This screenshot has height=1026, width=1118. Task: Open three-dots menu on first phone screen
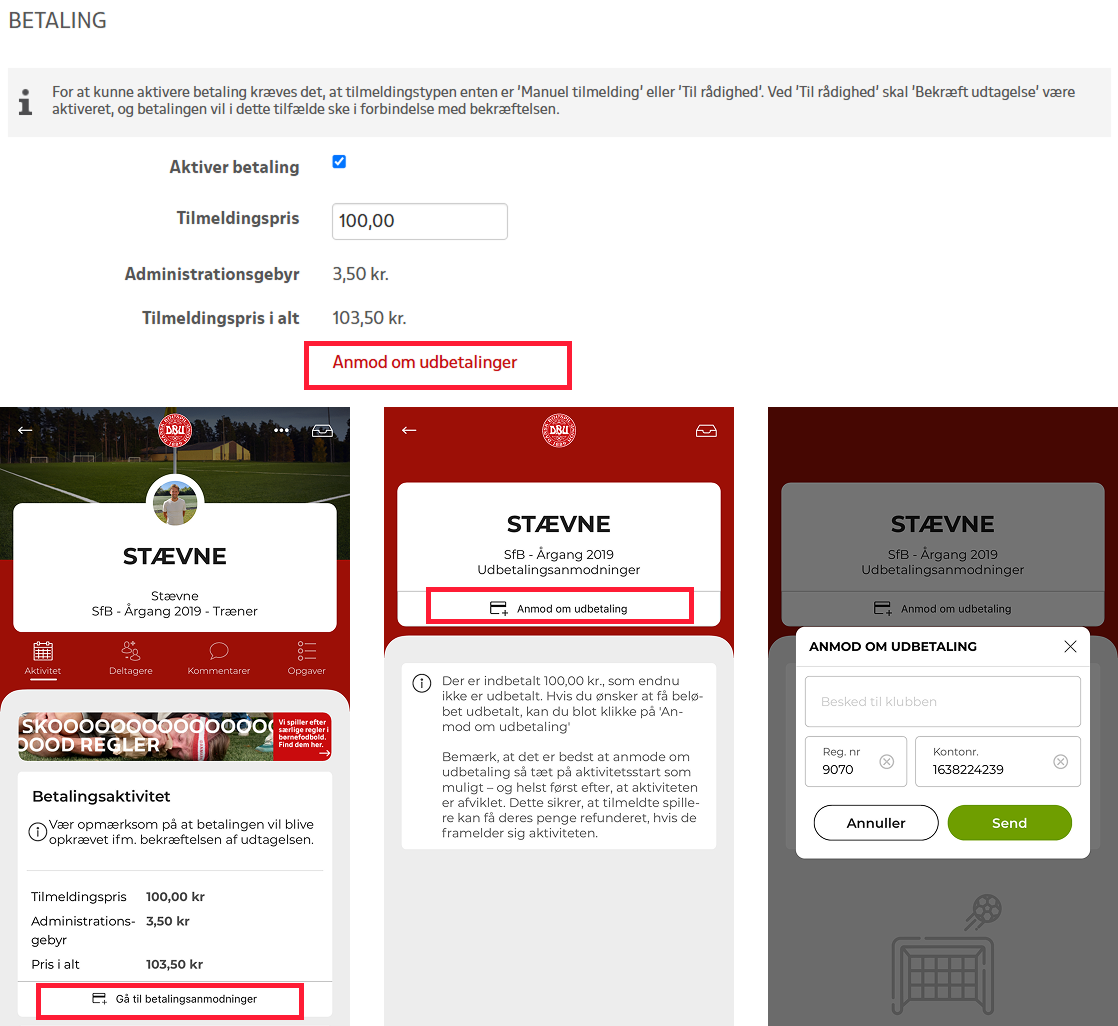pyautogui.click(x=281, y=430)
